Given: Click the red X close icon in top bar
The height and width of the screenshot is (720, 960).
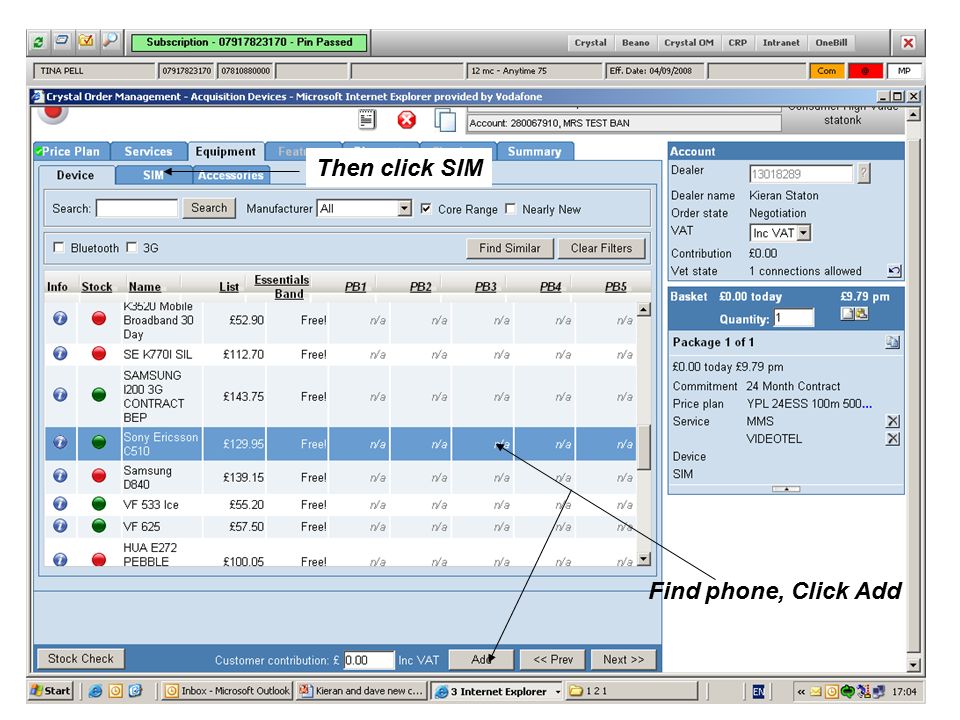Looking at the screenshot, I should [x=908, y=42].
